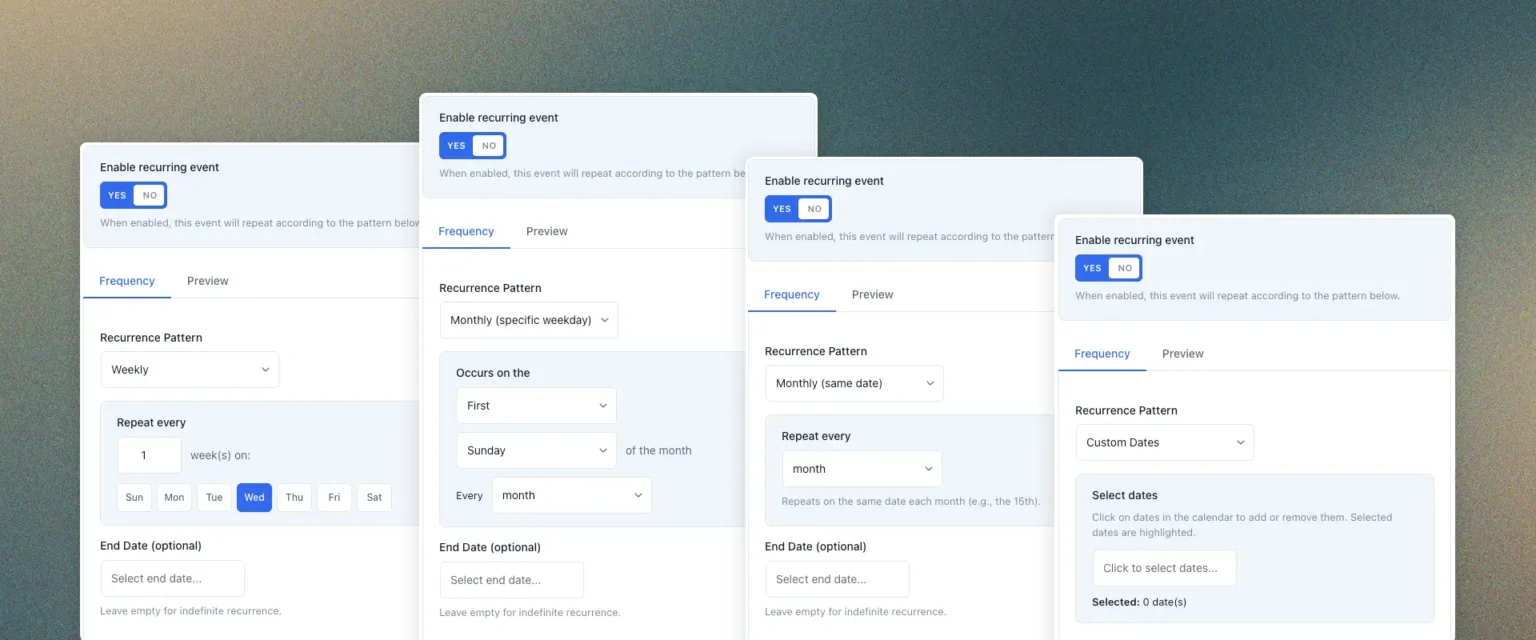Open Preview tab in Custom Dates panel

(1183, 354)
